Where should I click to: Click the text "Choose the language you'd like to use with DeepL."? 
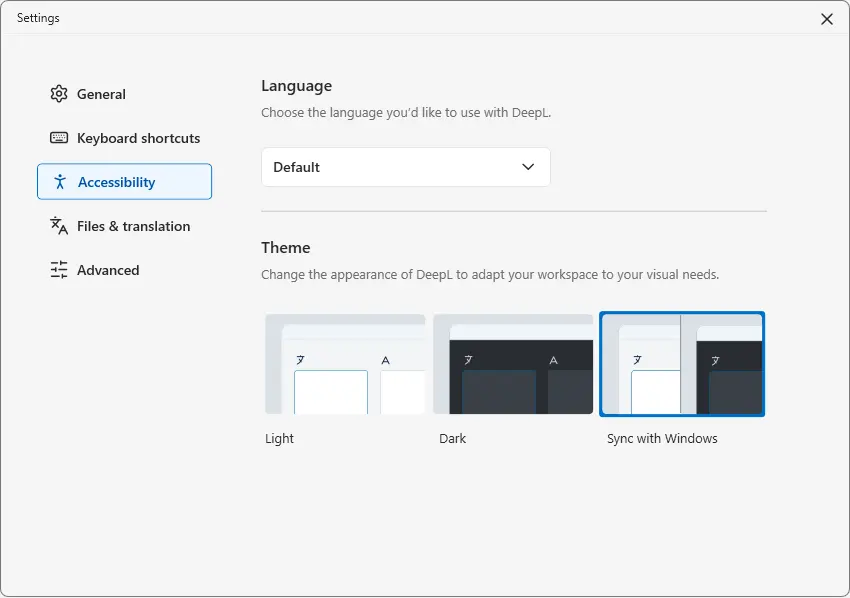tap(406, 113)
